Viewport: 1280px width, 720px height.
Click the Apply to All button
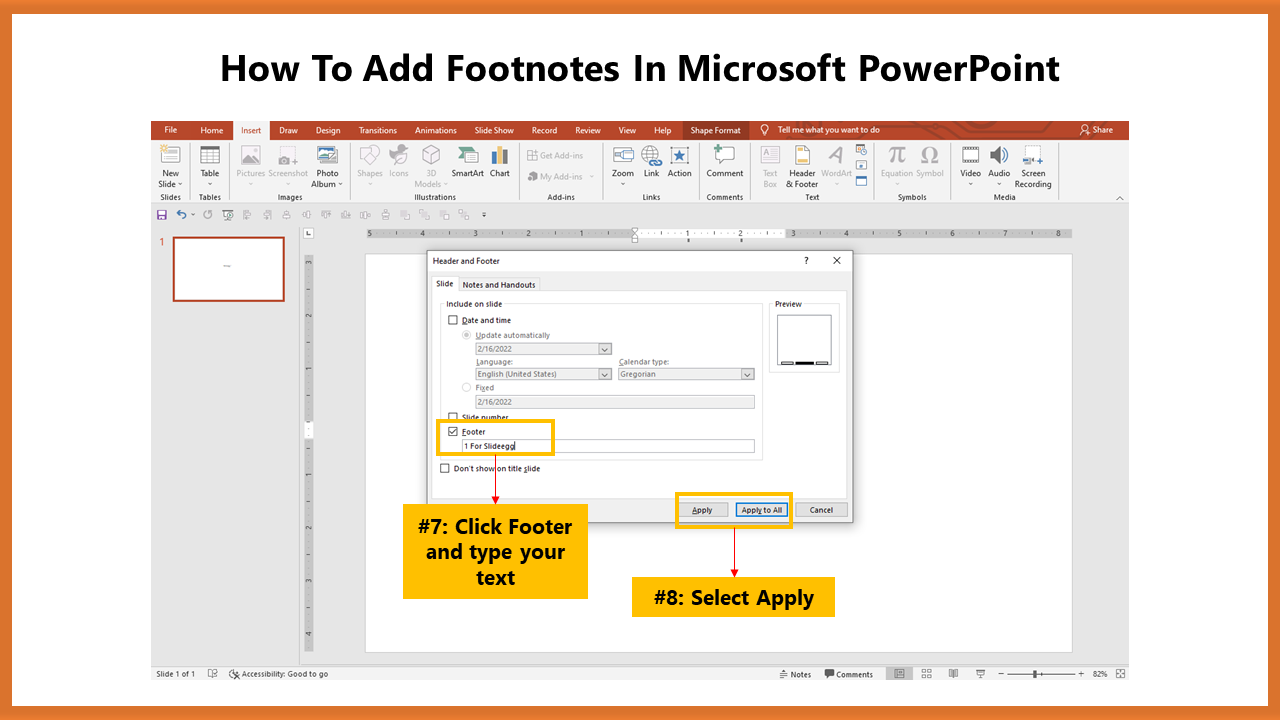[x=762, y=510]
